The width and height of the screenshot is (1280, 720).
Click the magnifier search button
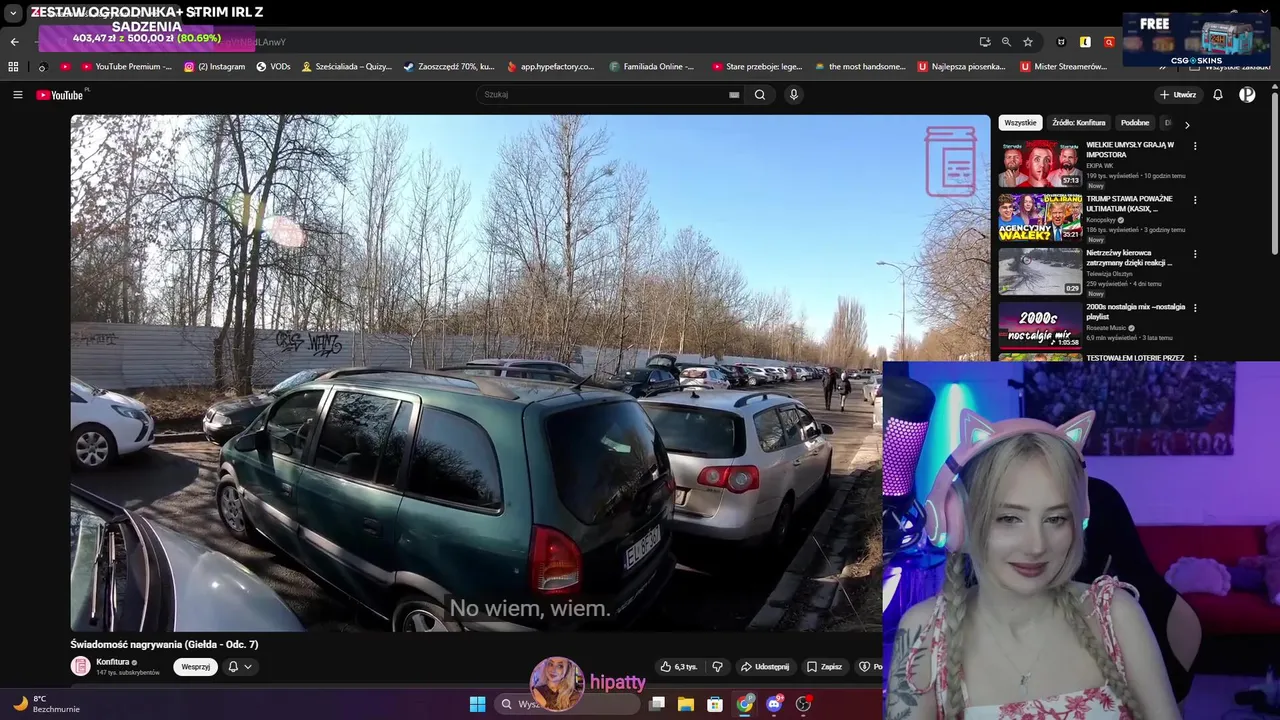[x=760, y=95]
